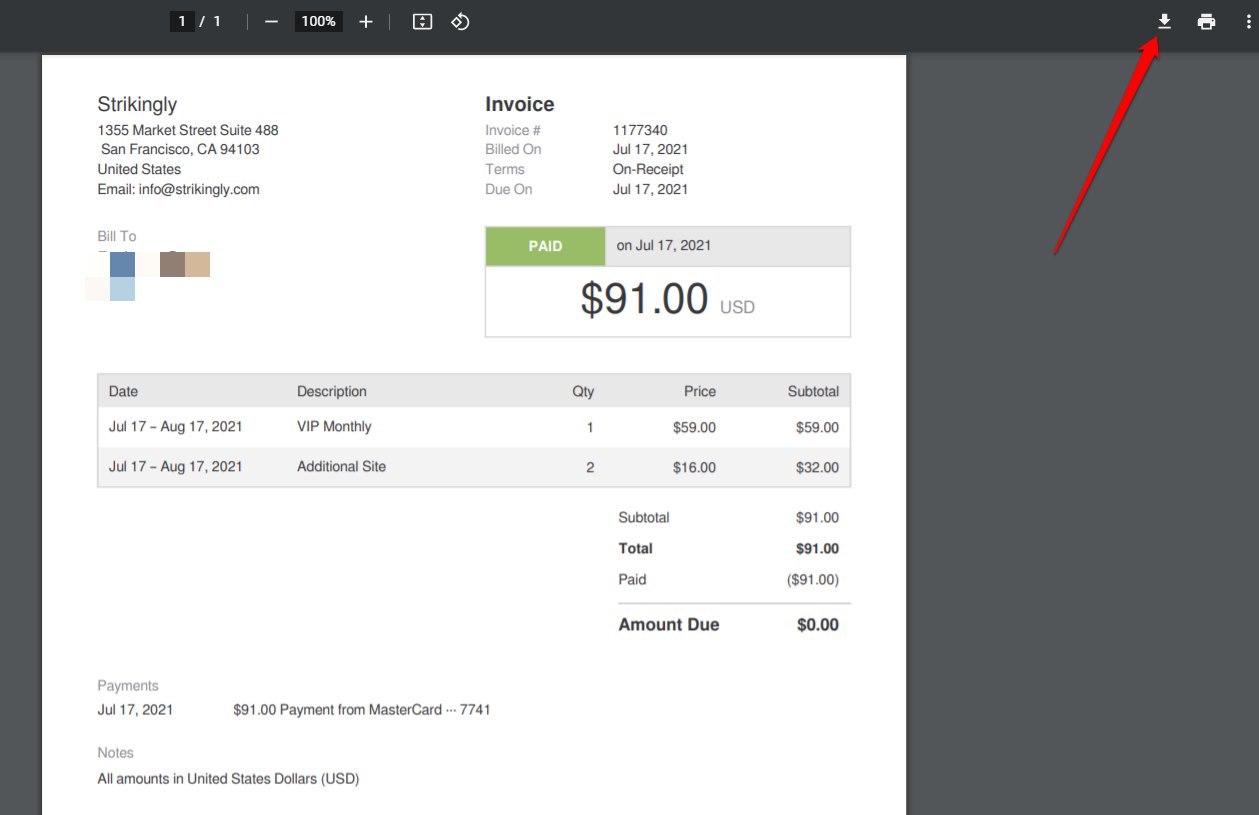The image size is (1259, 815).
Task: Select quantity 2 for Additional Site
Action: coord(590,467)
